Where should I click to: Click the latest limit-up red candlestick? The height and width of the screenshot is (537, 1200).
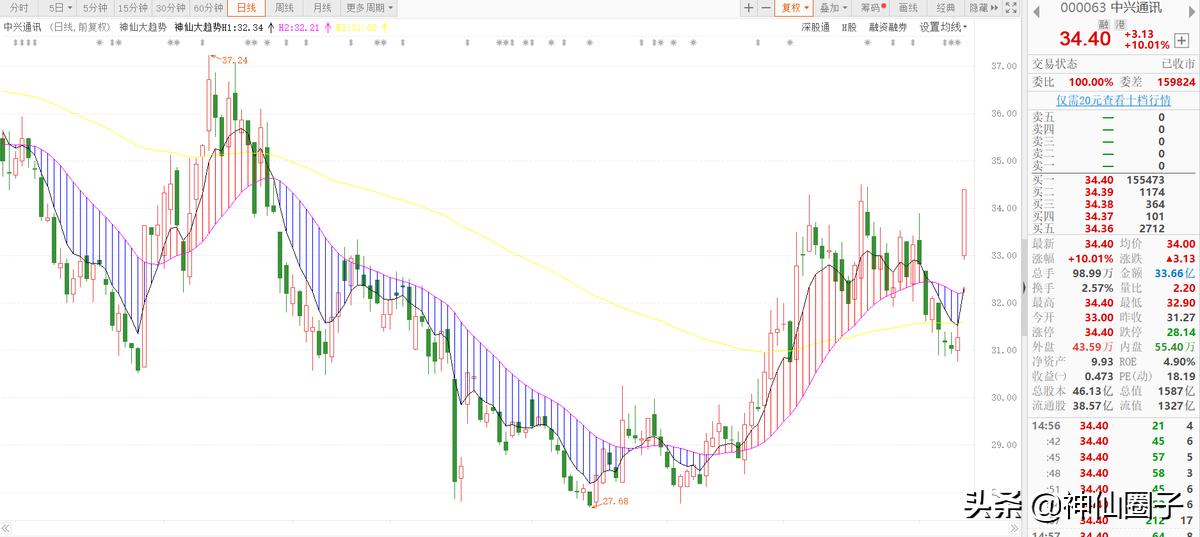(965, 222)
